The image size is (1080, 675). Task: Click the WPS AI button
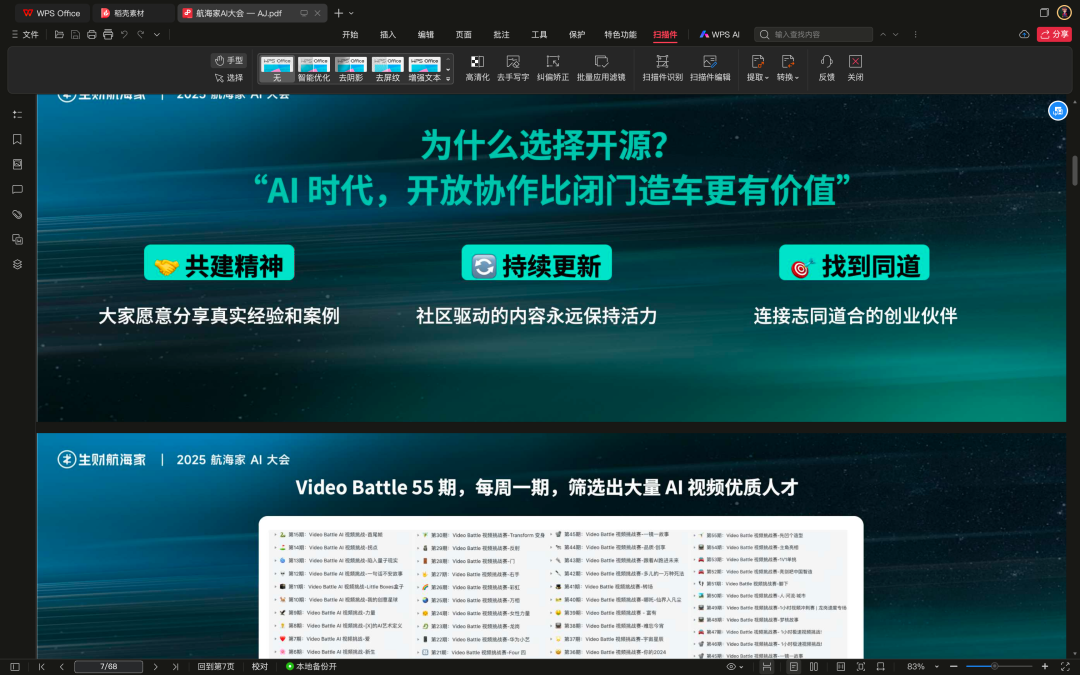click(719, 34)
